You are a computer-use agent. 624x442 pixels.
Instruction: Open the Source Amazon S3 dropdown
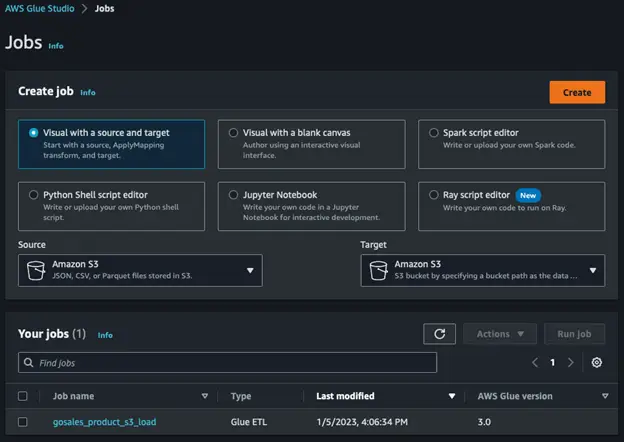[140, 271]
